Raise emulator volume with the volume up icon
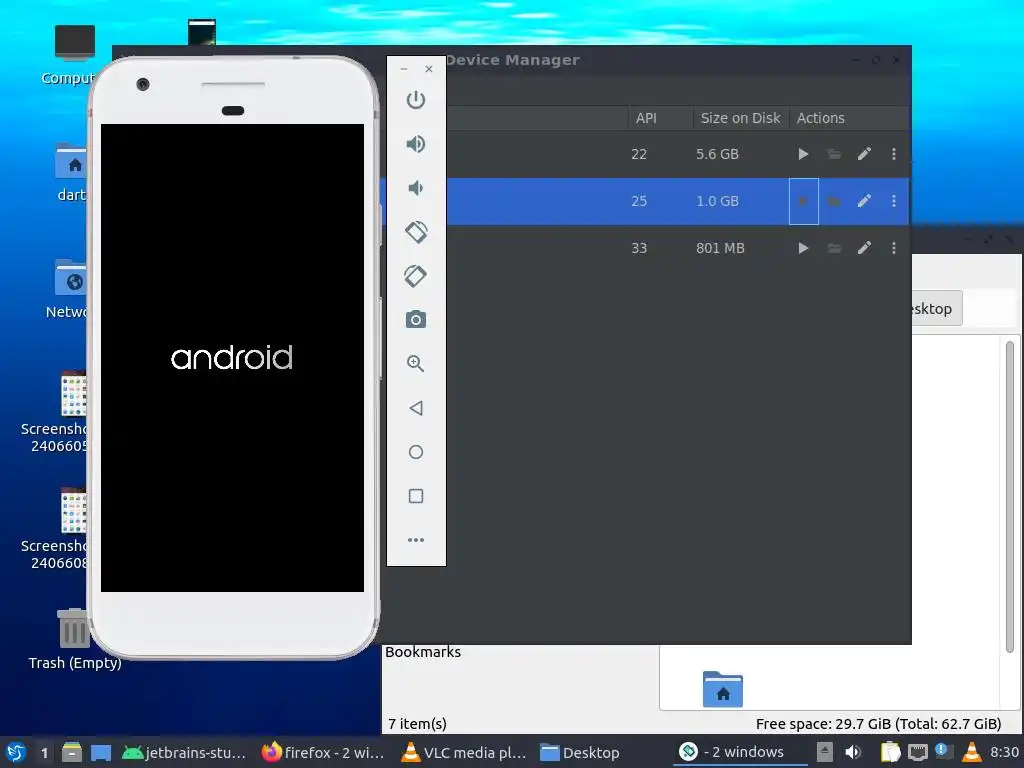Image resolution: width=1024 pixels, height=768 pixels. pyautogui.click(x=416, y=144)
